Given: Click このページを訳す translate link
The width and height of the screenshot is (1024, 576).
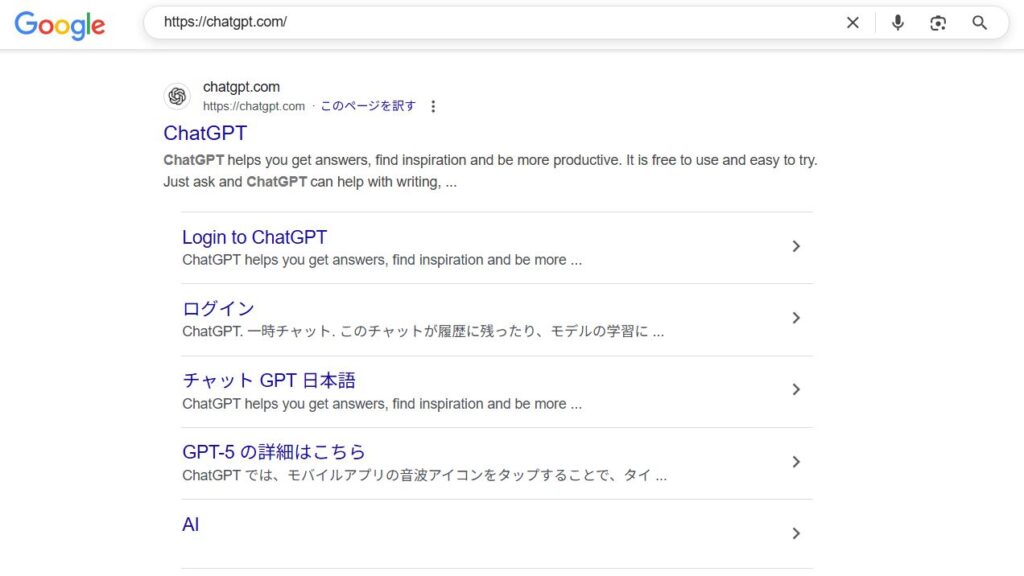Looking at the screenshot, I should coord(368,106).
